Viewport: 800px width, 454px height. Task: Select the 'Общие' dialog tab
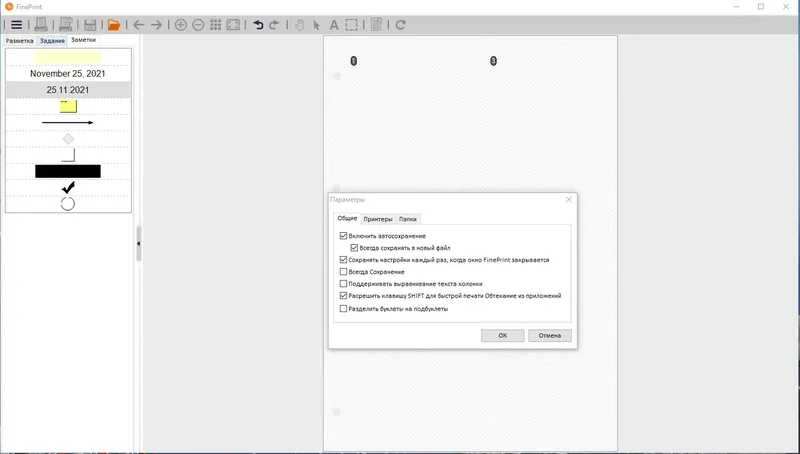[347, 218]
